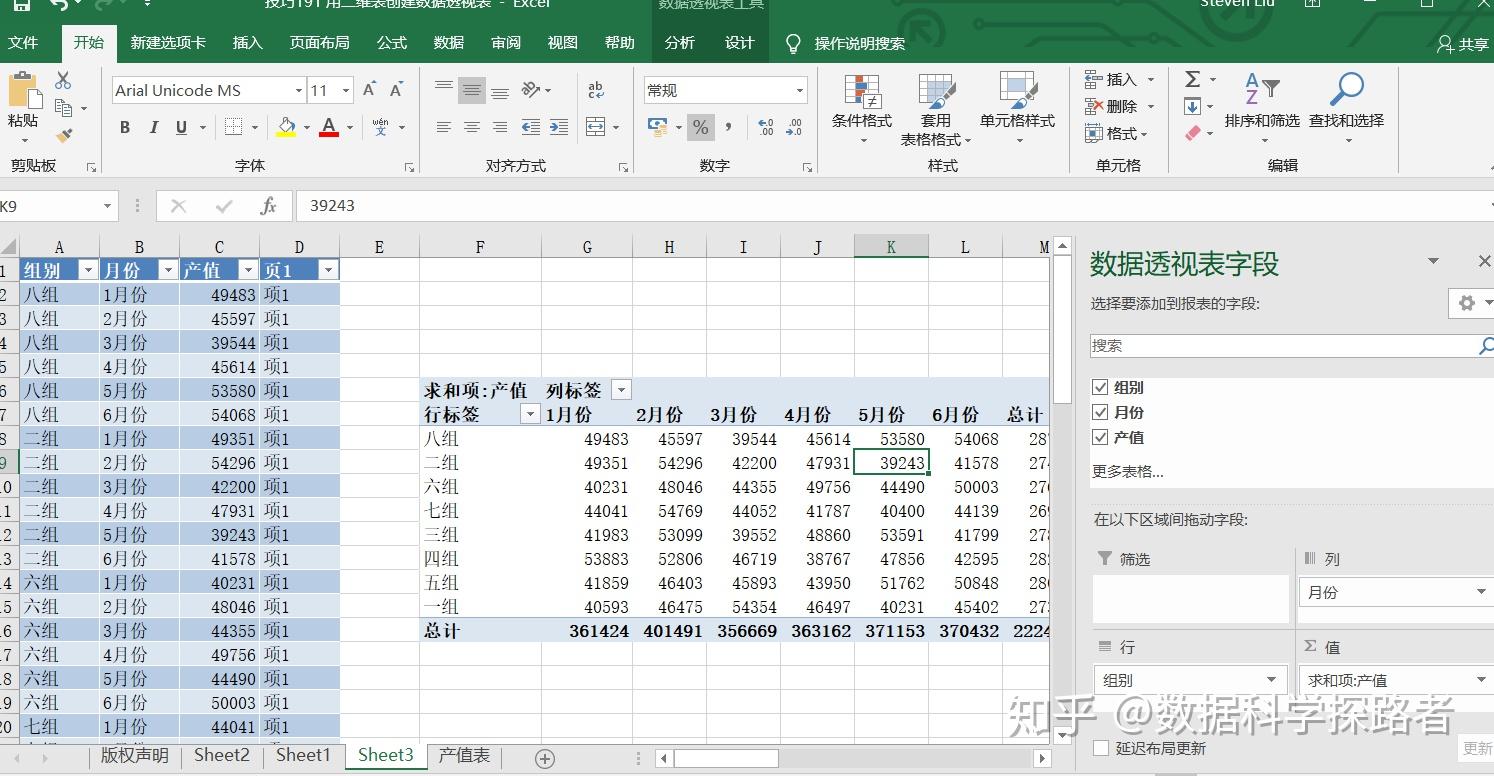
Task: Align cell text to the left
Action: (x=444, y=127)
